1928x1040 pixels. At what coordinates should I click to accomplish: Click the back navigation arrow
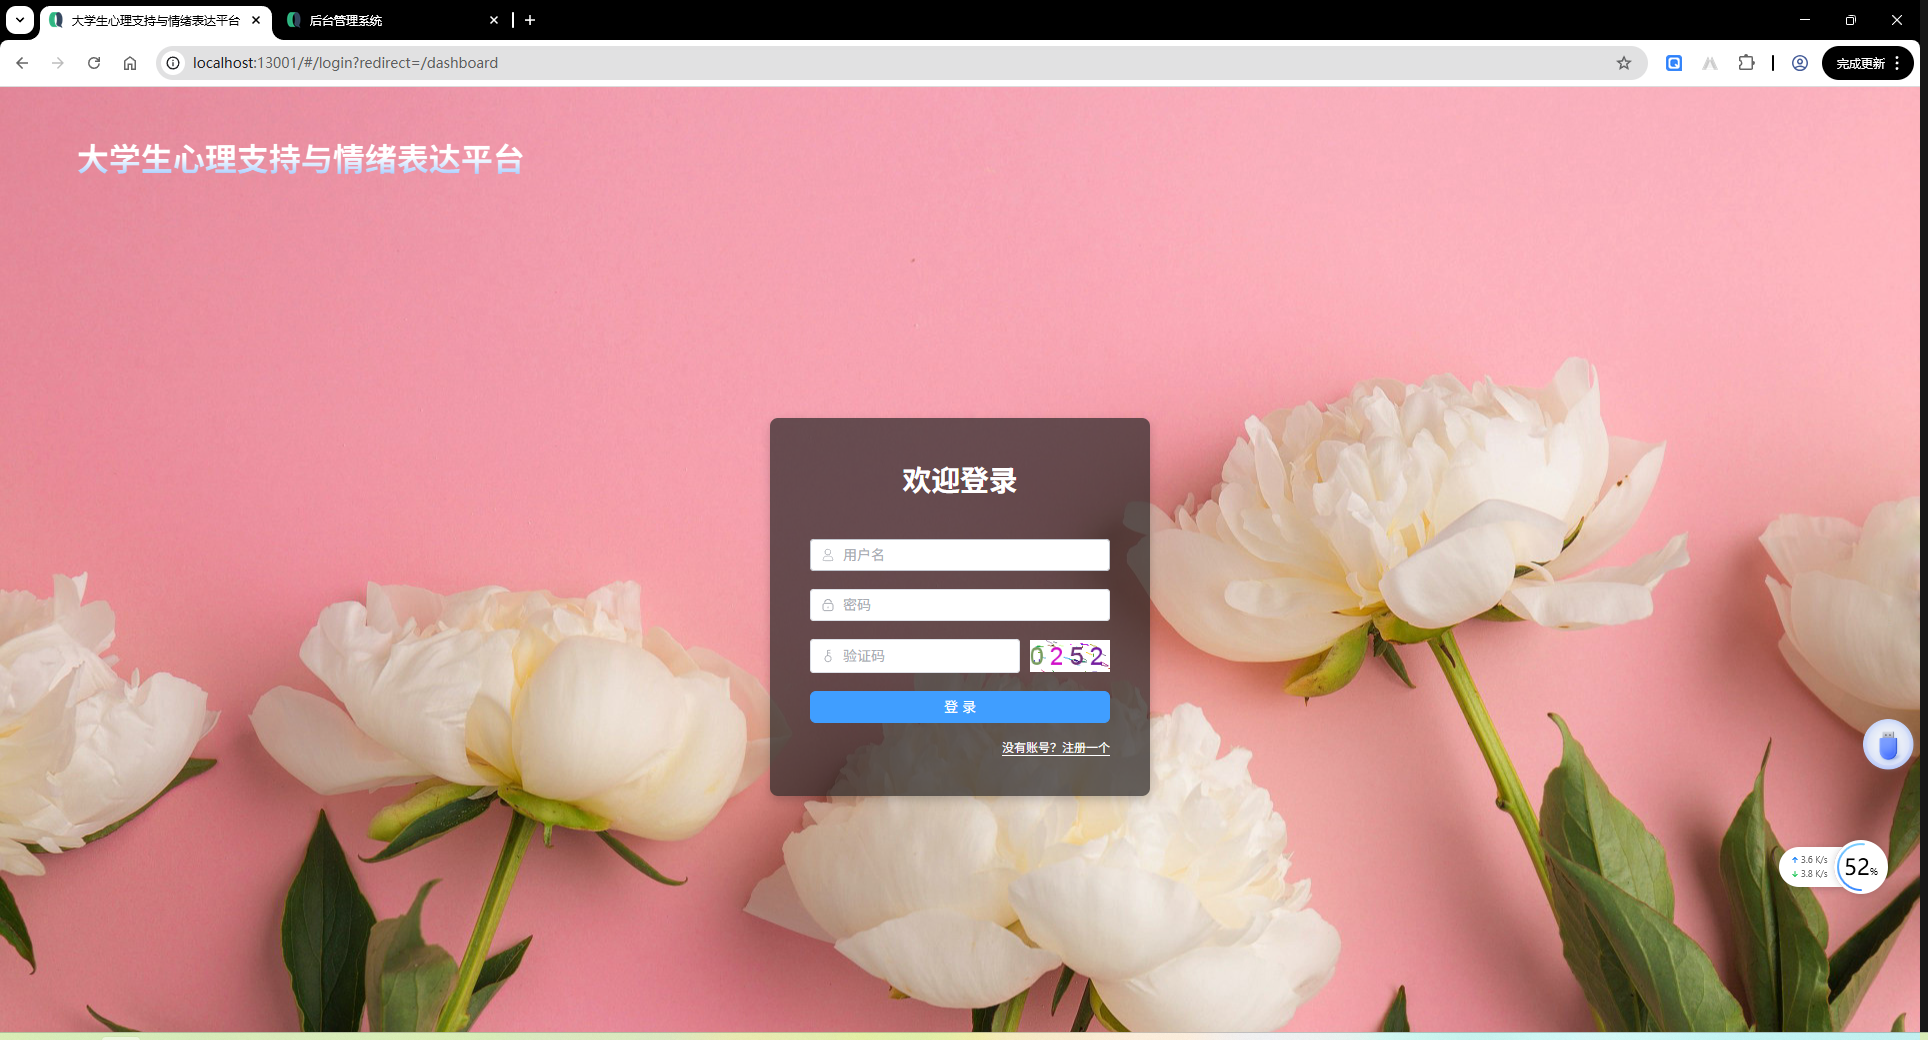[x=22, y=62]
